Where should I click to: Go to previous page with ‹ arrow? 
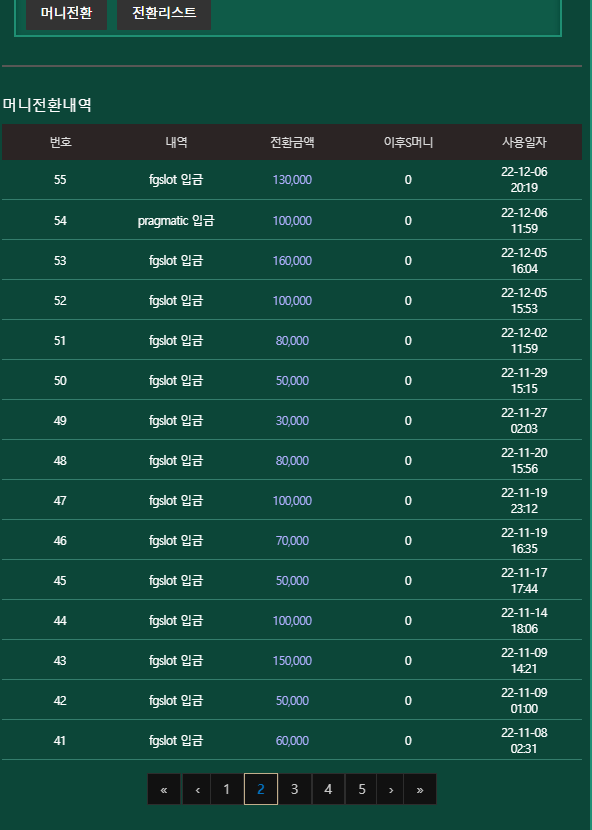[x=197, y=789]
